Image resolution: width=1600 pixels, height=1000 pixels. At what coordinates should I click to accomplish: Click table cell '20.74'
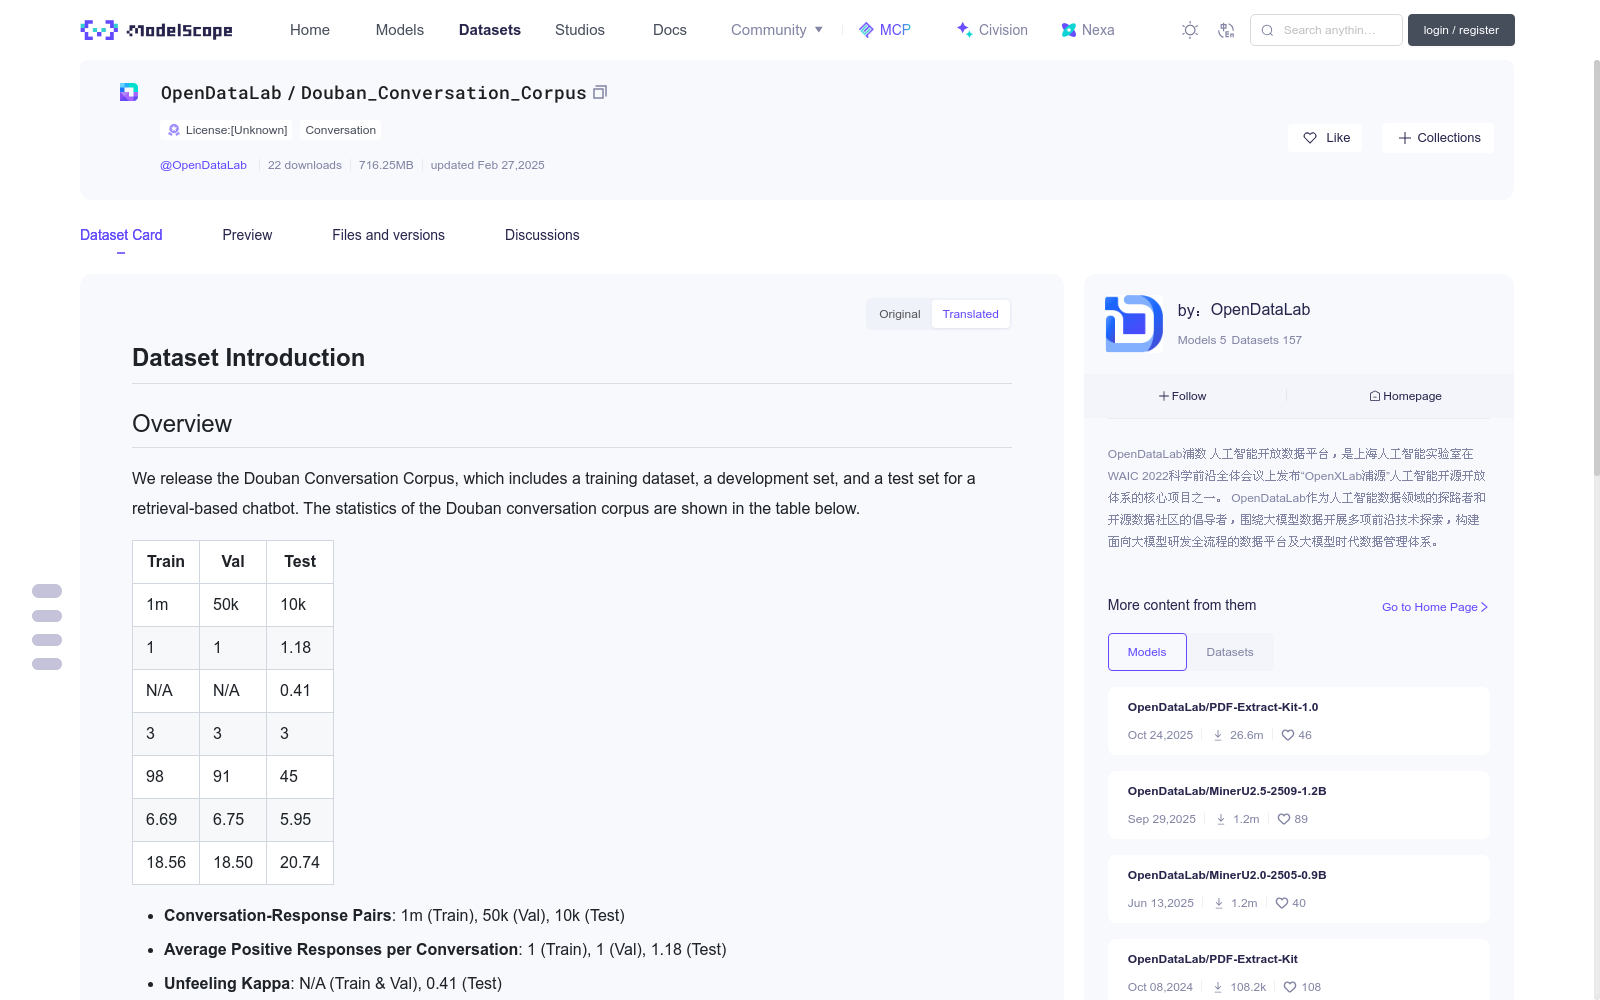[300, 862]
